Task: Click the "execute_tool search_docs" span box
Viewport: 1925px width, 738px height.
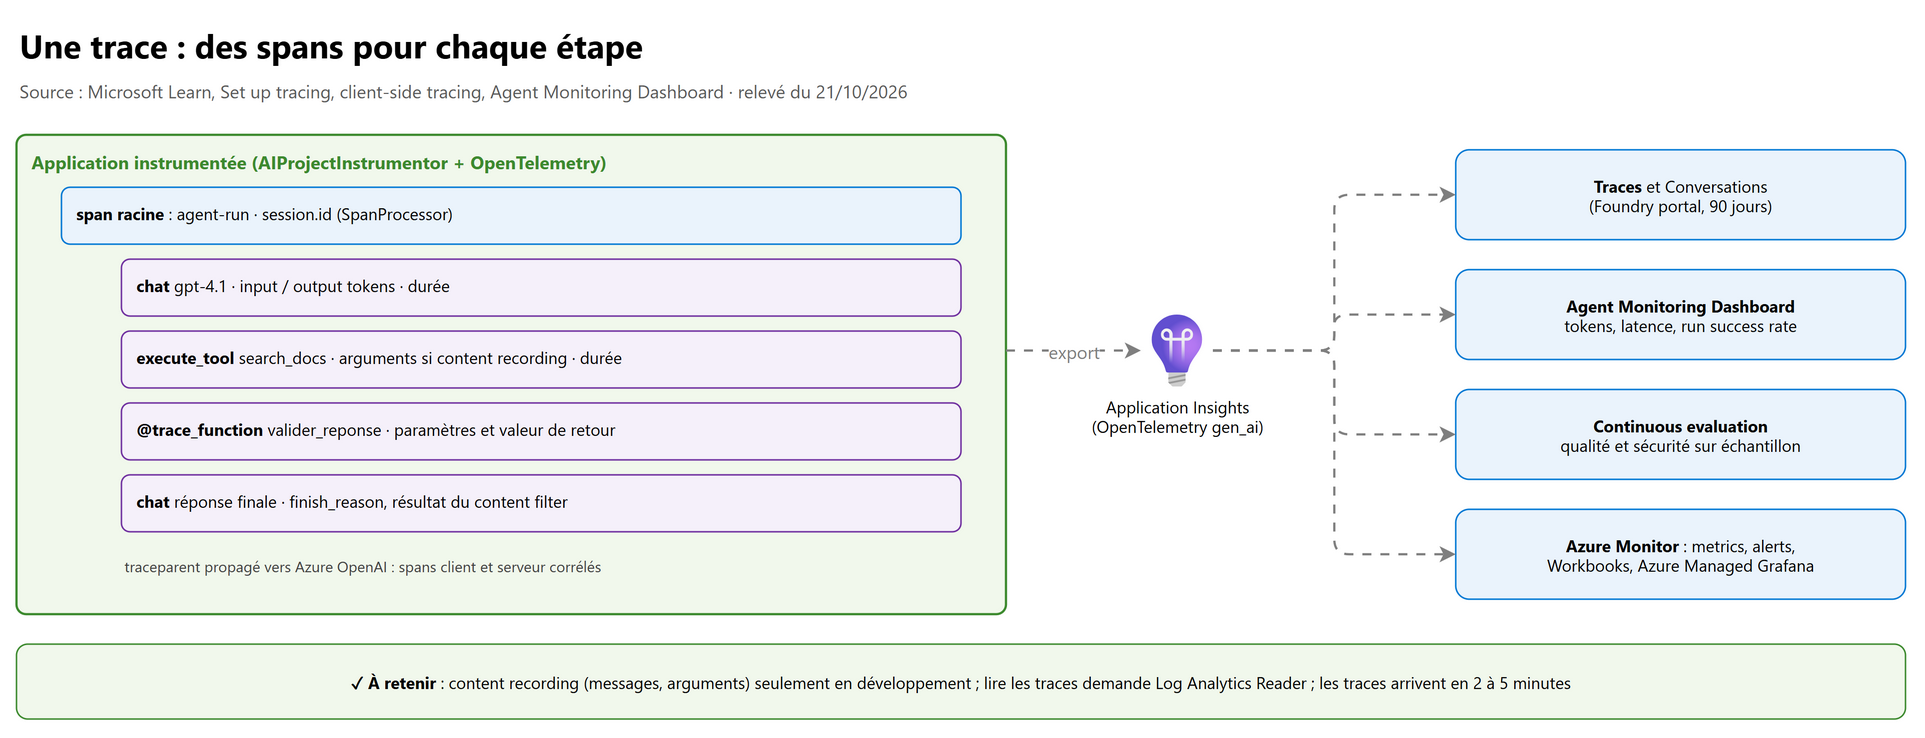Action: click(541, 360)
